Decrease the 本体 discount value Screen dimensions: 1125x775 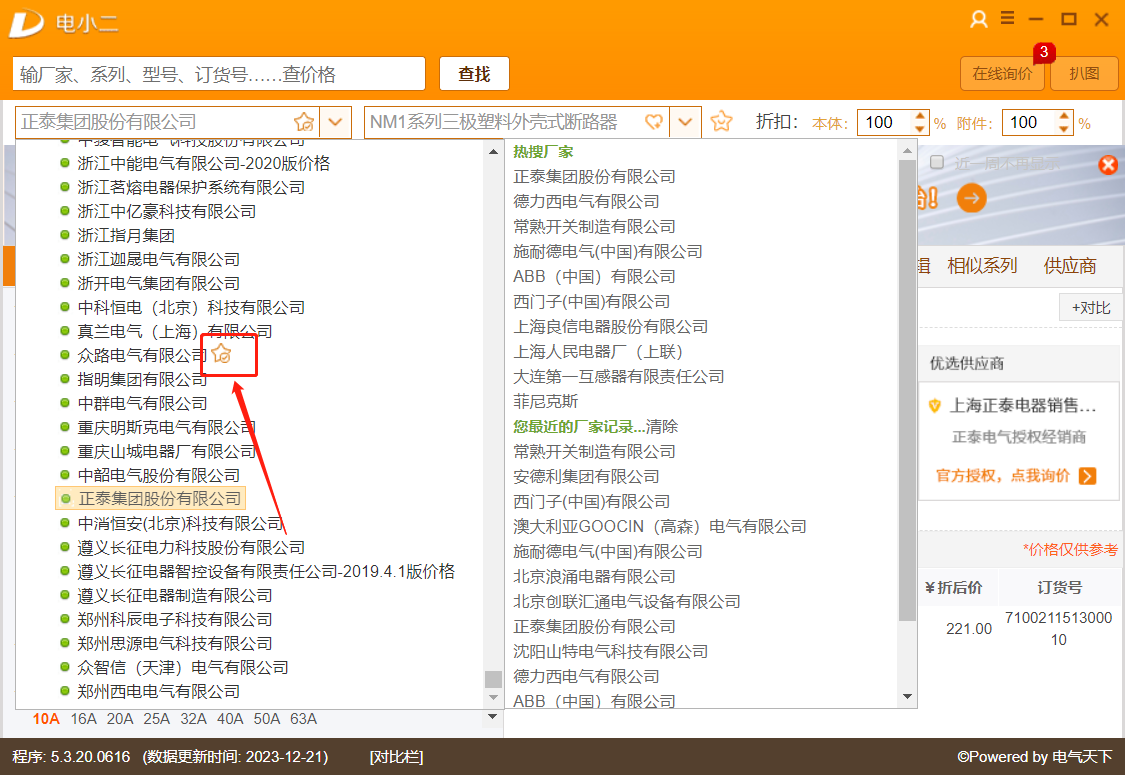point(920,128)
